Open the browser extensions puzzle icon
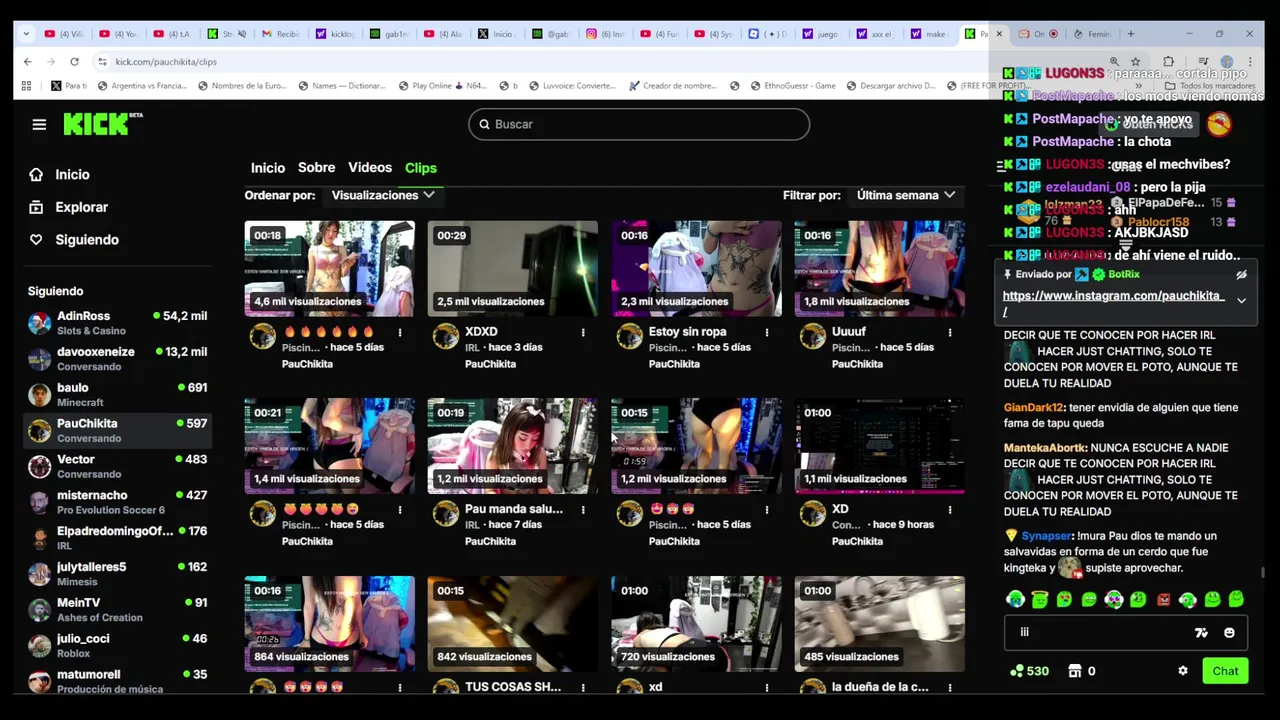Image resolution: width=1280 pixels, height=720 pixels. (x=1168, y=61)
